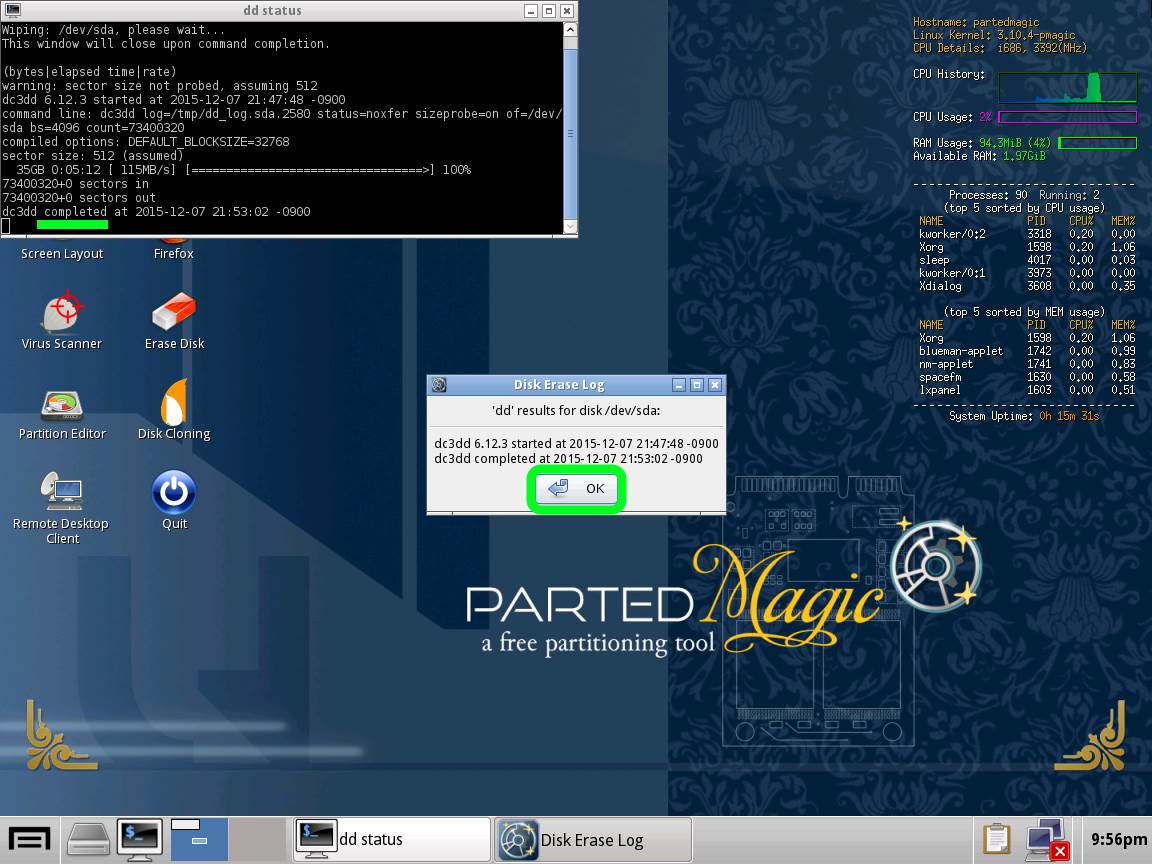Open dd status window menu icon

(12, 10)
